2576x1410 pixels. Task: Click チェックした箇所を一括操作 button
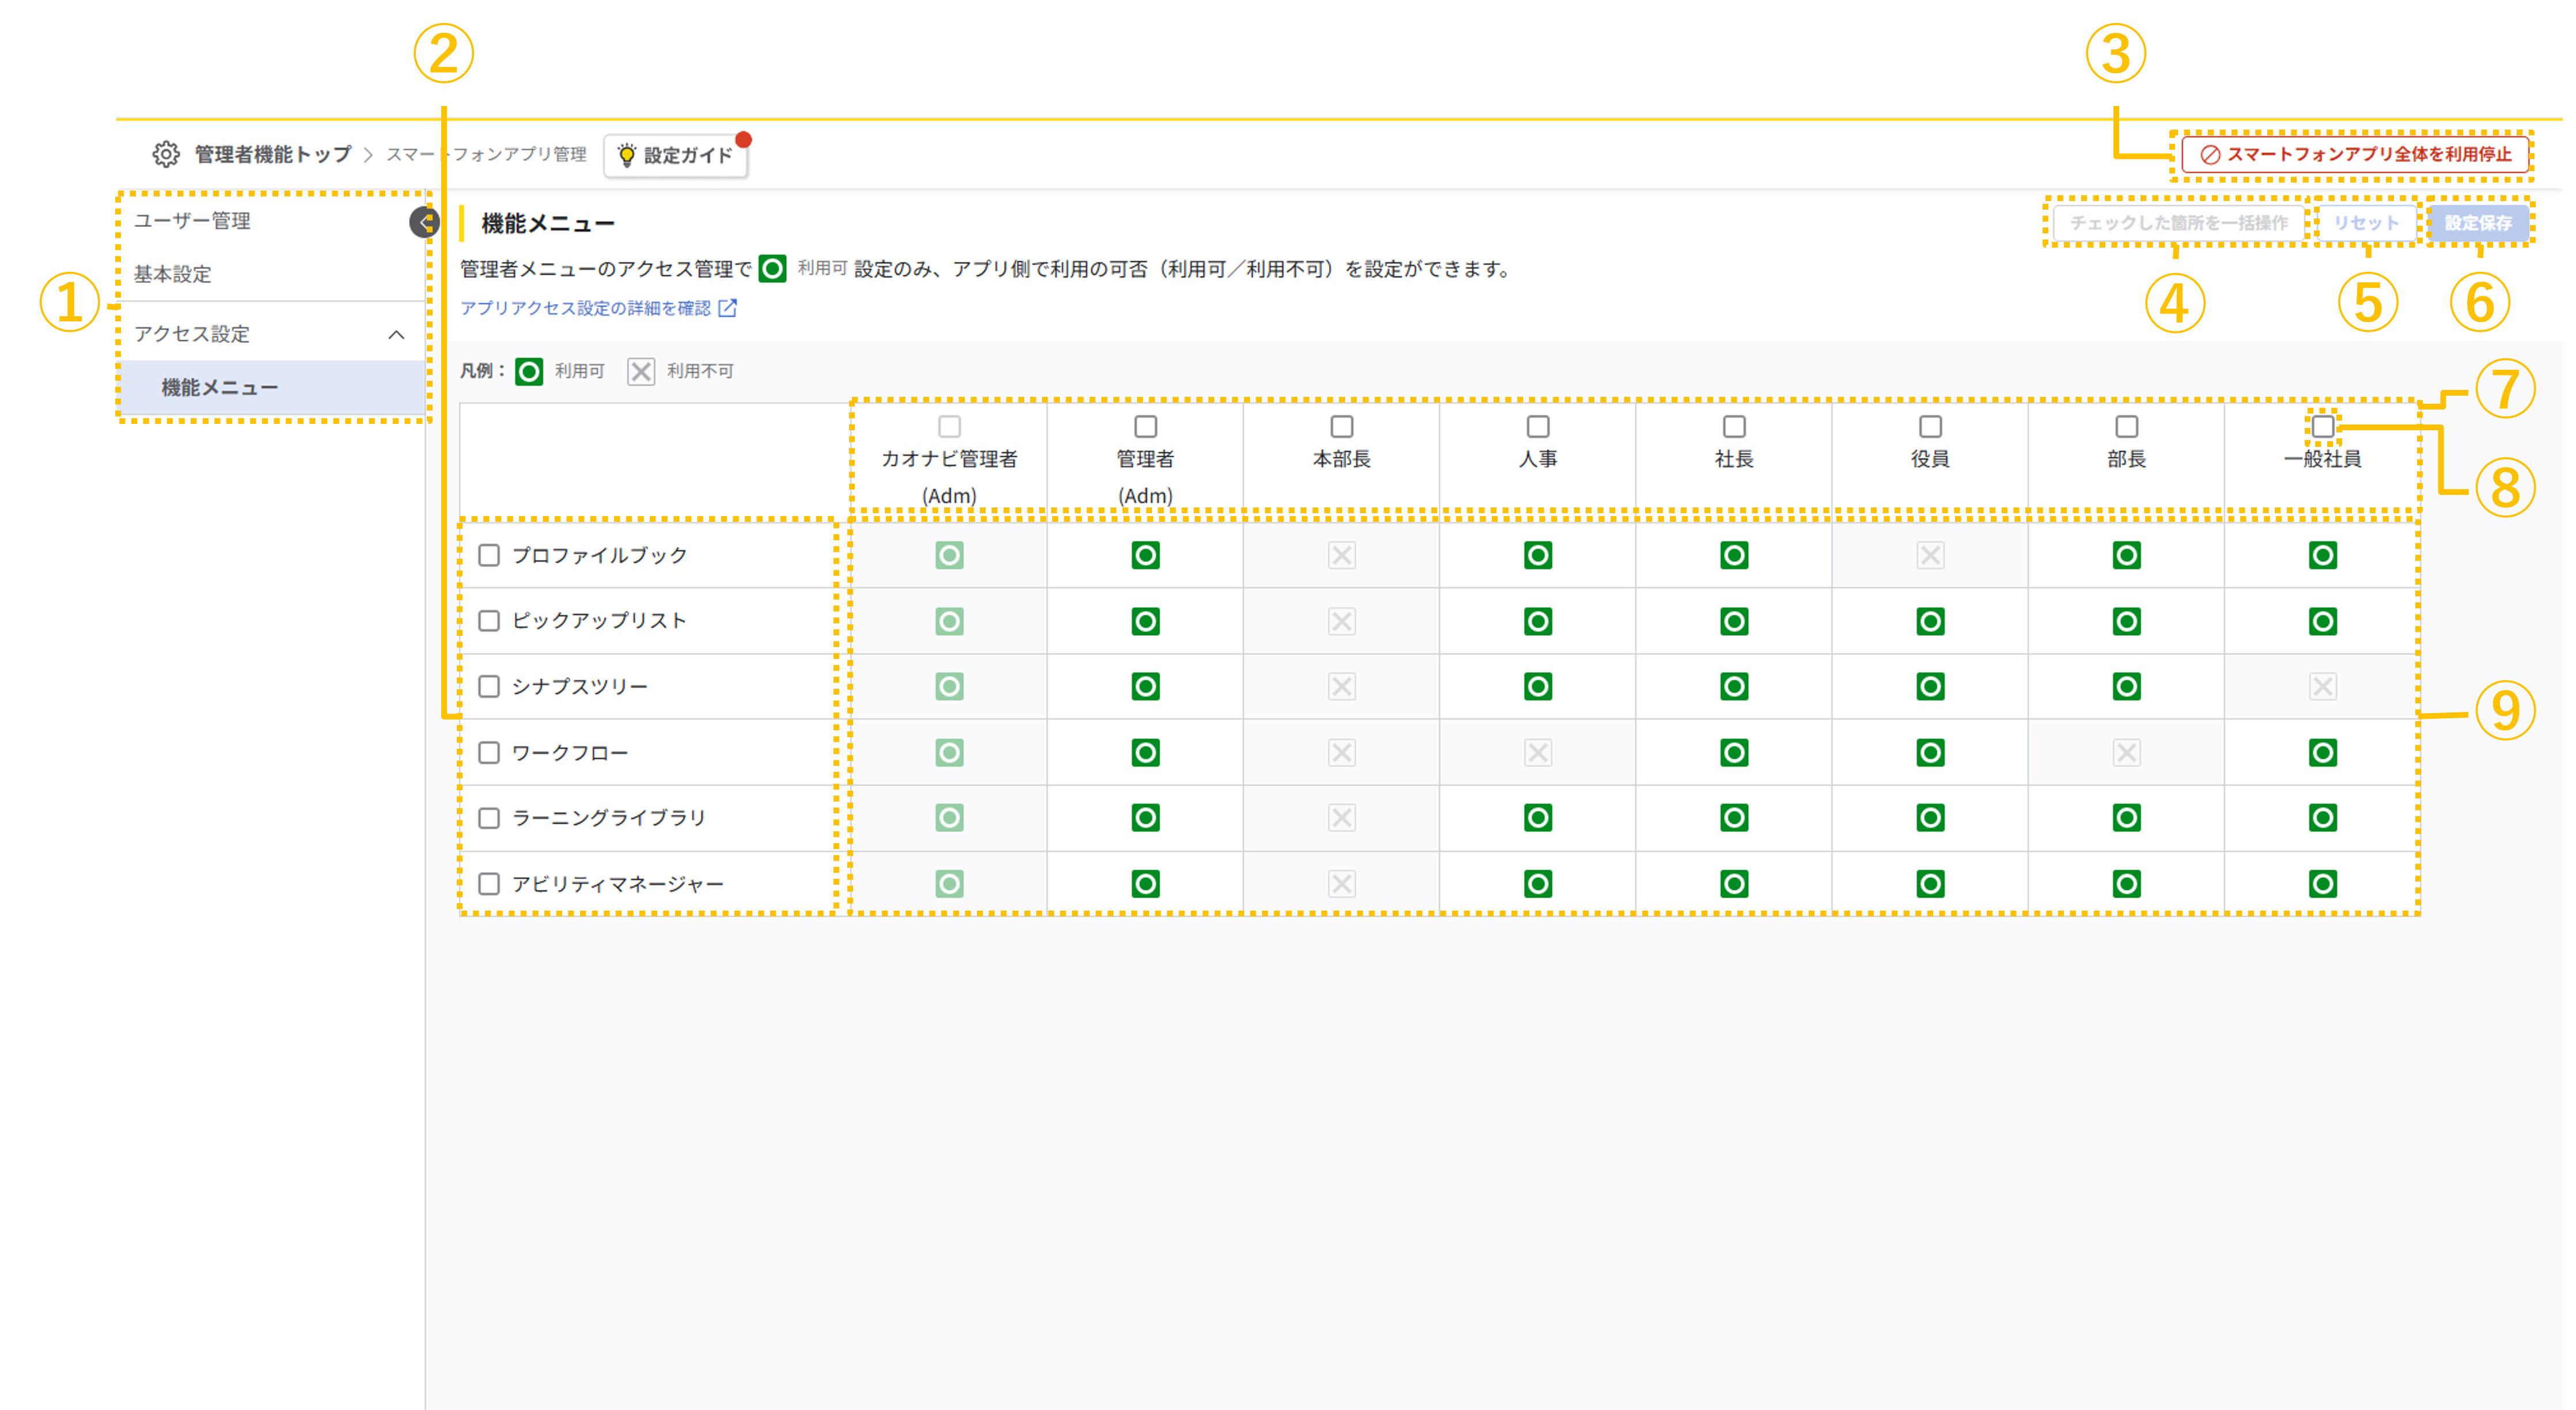[x=2178, y=222]
